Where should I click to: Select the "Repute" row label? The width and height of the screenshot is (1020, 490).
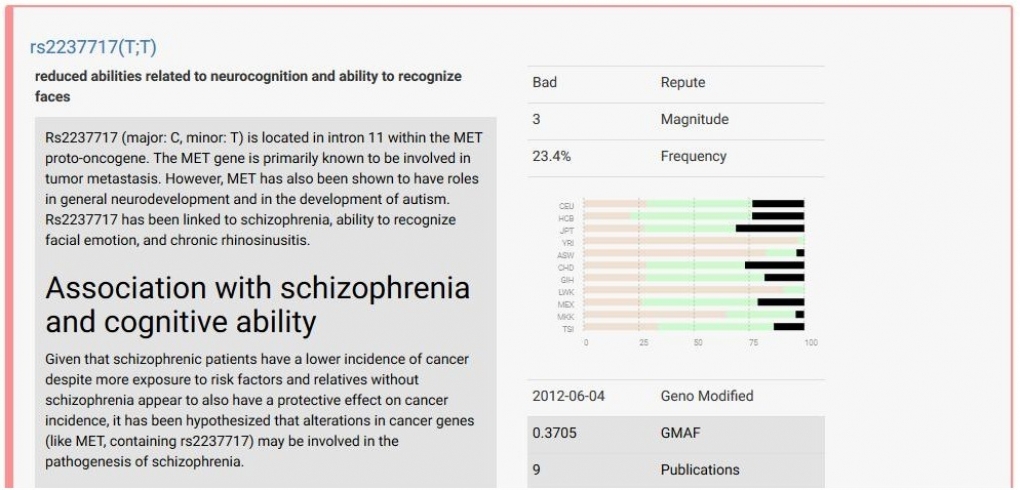point(682,82)
